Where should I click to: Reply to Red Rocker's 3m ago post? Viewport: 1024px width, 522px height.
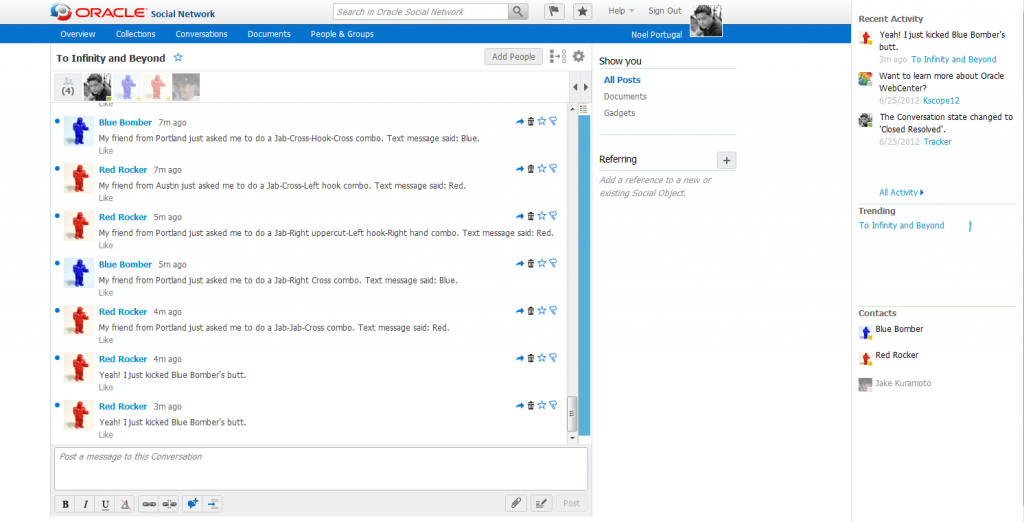tap(520, 405)
